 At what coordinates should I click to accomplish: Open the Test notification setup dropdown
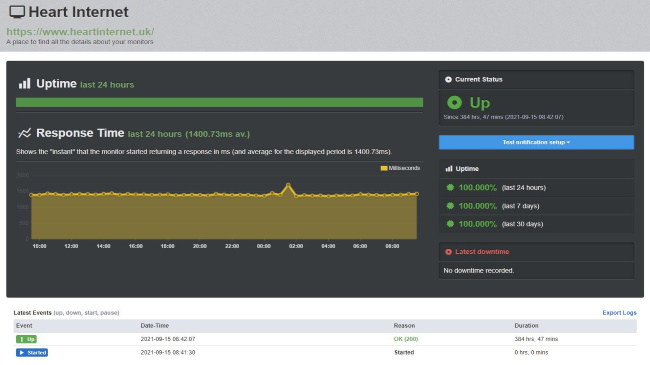536,142
